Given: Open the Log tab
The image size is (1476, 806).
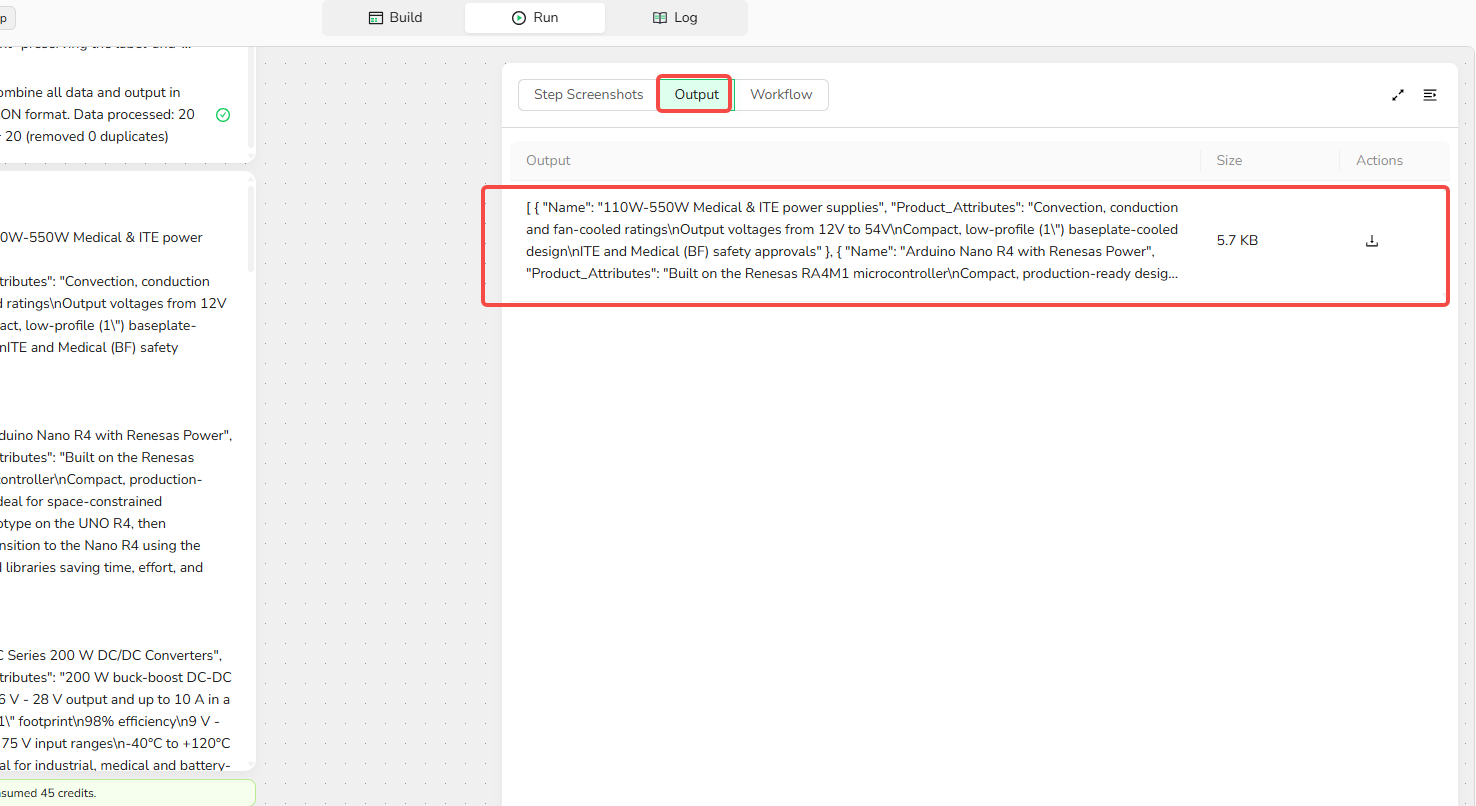Looking at the screenshot, I should (676, 18).
